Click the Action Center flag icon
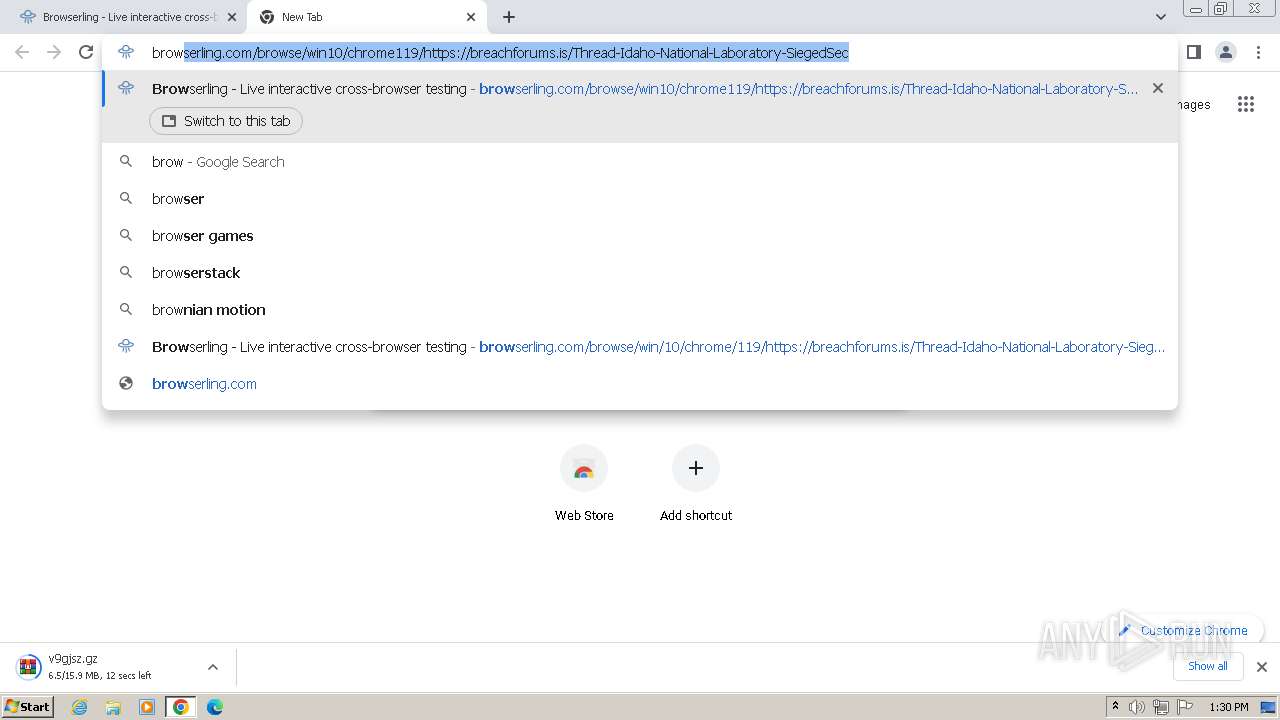This screenshot has width=1280, height=720. click(x=1185, y=707)
